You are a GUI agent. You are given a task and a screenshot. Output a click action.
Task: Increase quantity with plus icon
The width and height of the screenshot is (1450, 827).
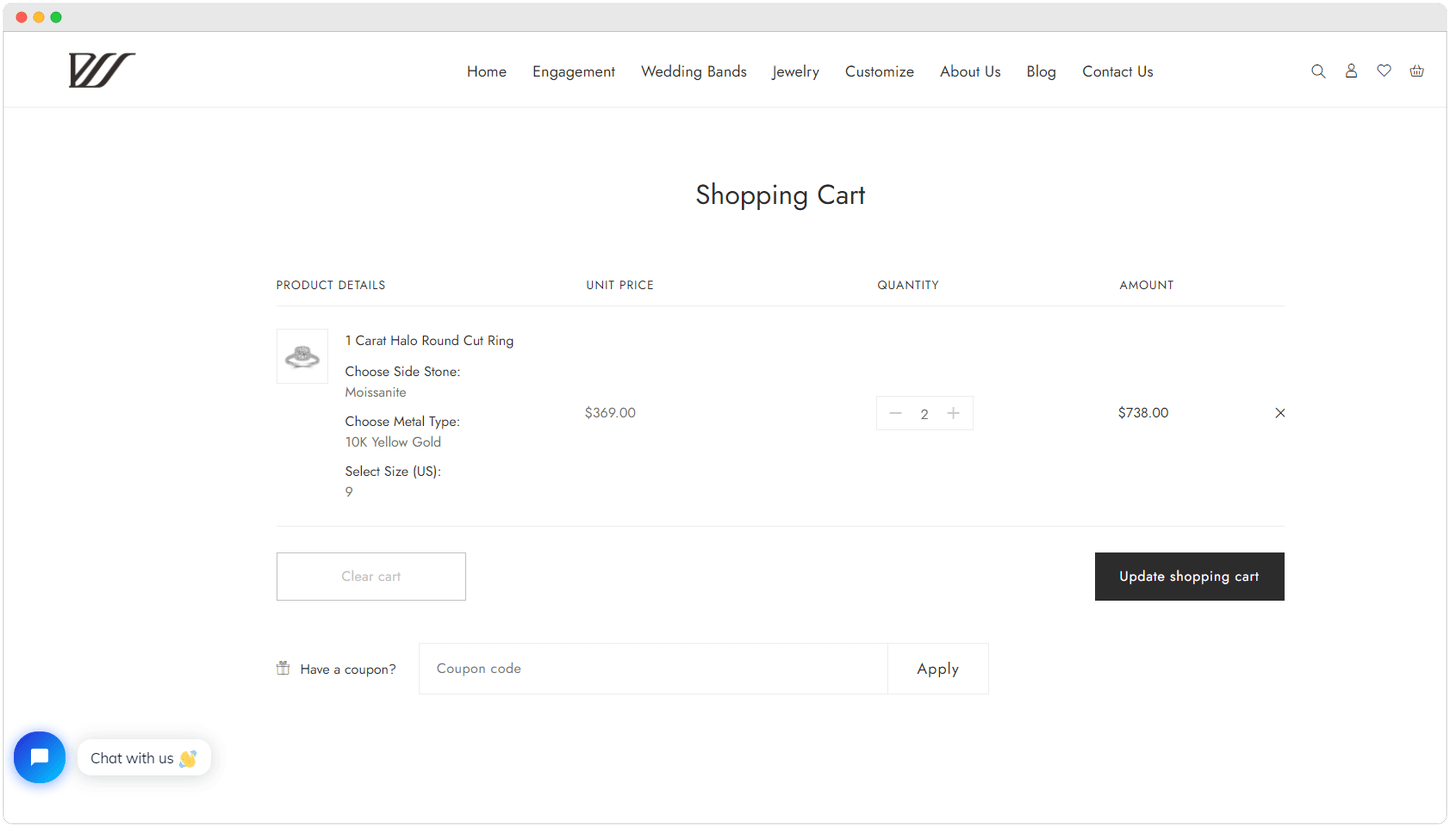[x=953, y=413]
